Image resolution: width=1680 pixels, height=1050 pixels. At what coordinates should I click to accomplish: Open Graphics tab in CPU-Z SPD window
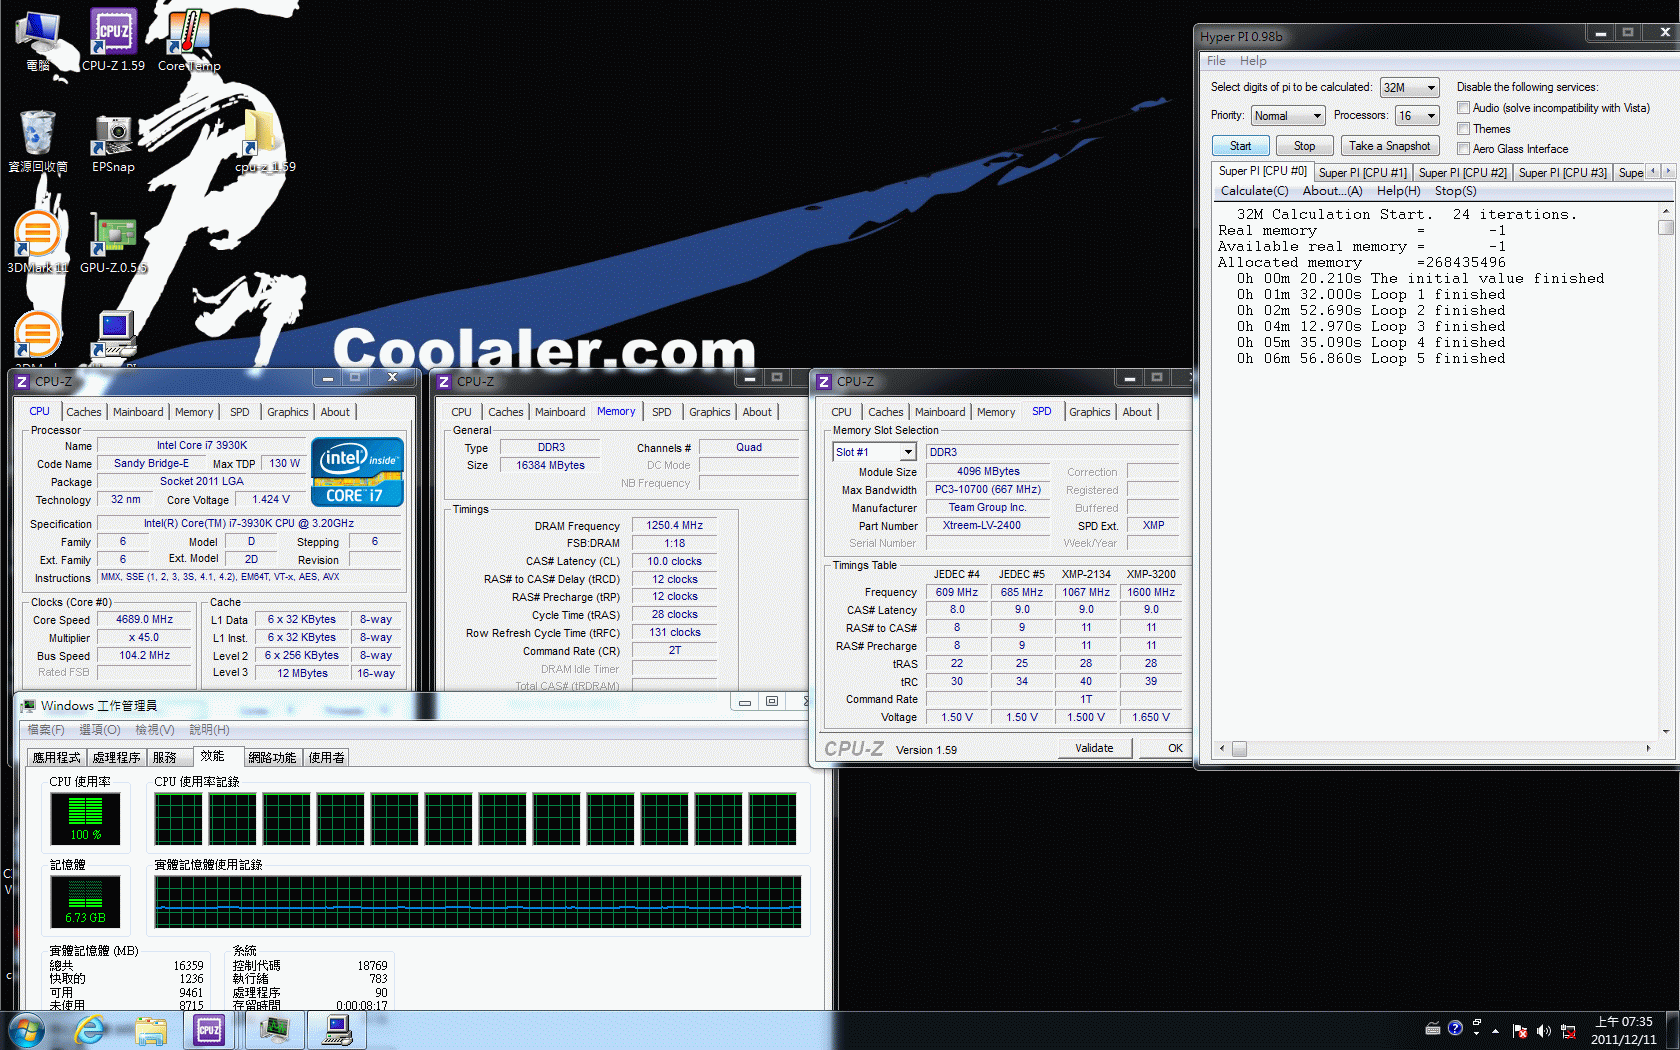click(1090, 412)
